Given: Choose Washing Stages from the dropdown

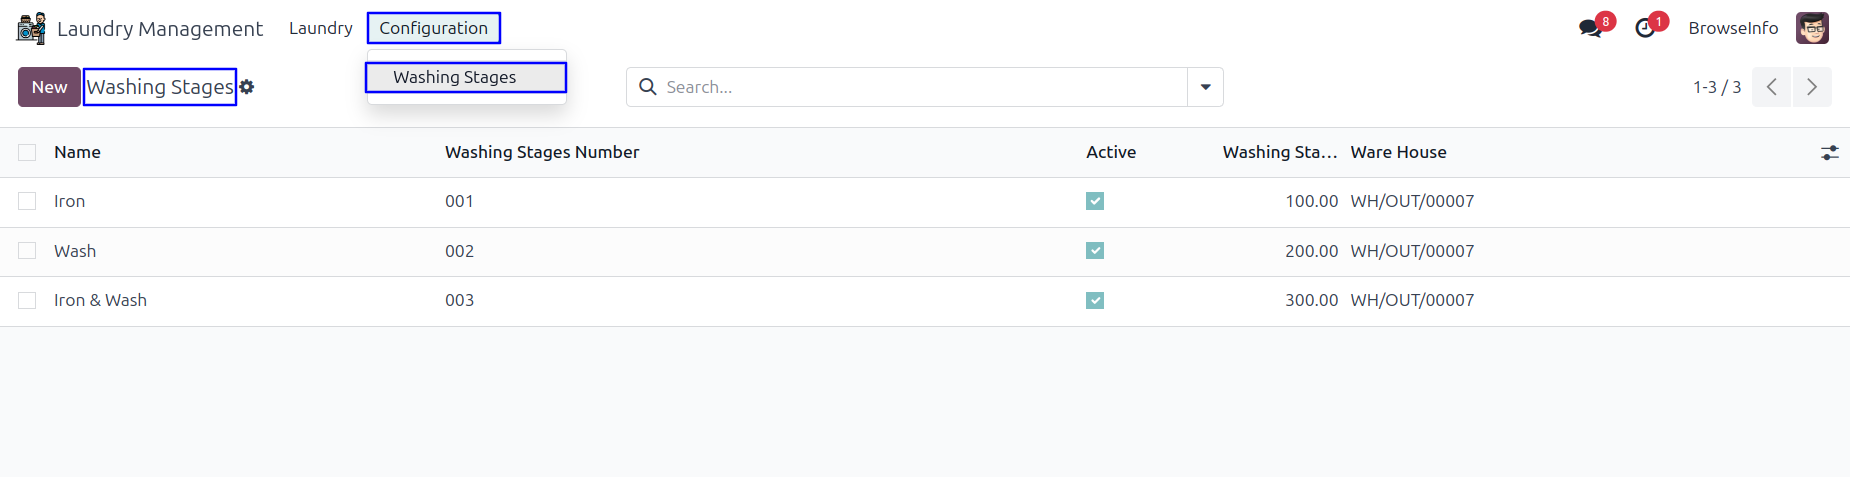Looking at the screenshot, I should 455,77.
